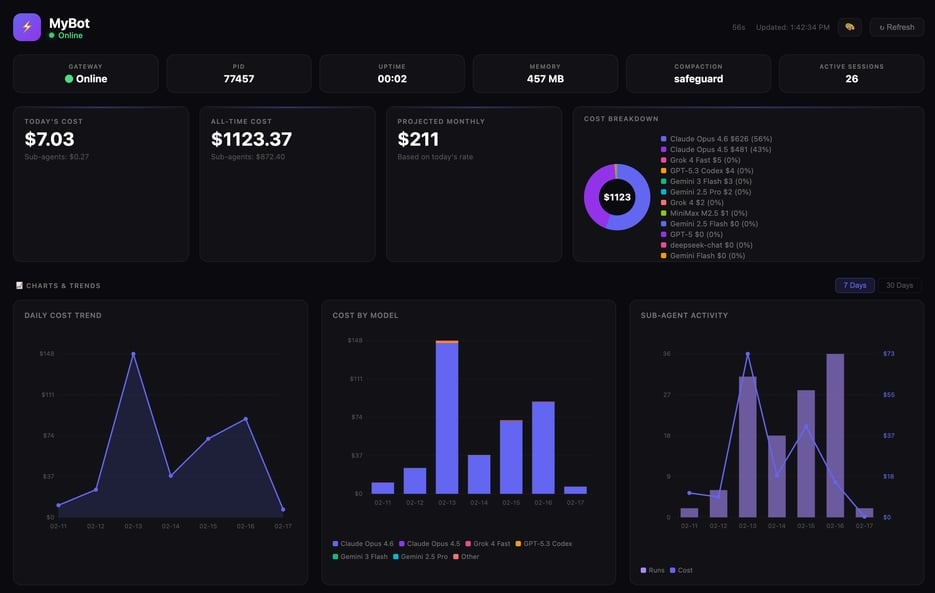Switch charts to 7 Days view

pyautogui.click(x=855, y=285)
